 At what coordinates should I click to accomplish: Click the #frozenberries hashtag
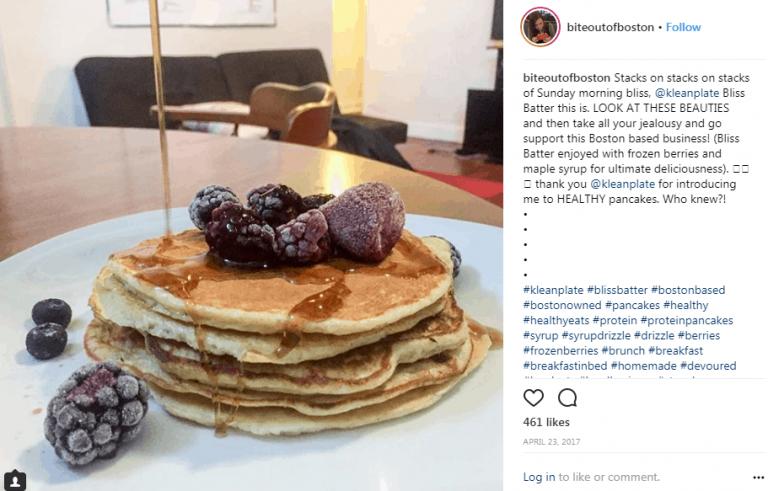point(561,351)
